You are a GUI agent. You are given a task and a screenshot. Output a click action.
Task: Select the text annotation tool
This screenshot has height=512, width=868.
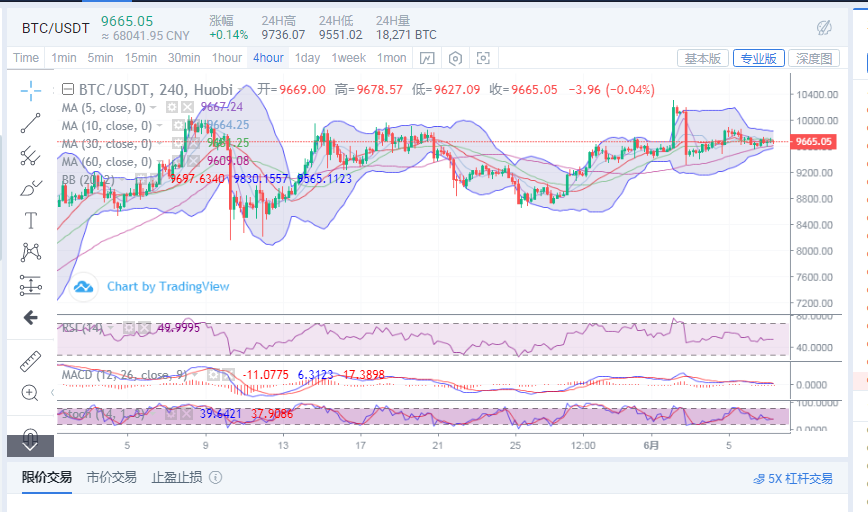click(30, 219)
